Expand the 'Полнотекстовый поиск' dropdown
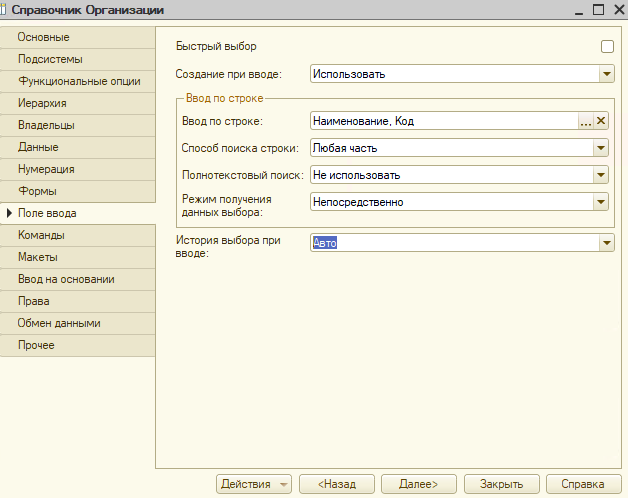Image resolution: width=628 pixels, height=498 pixels. tap(601, 175)
